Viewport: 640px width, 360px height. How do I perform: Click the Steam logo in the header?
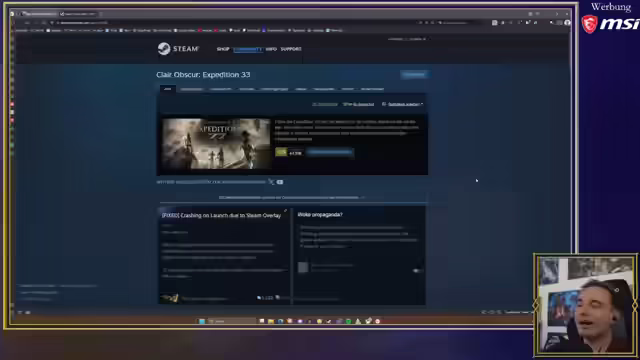(x=178, y=49)
